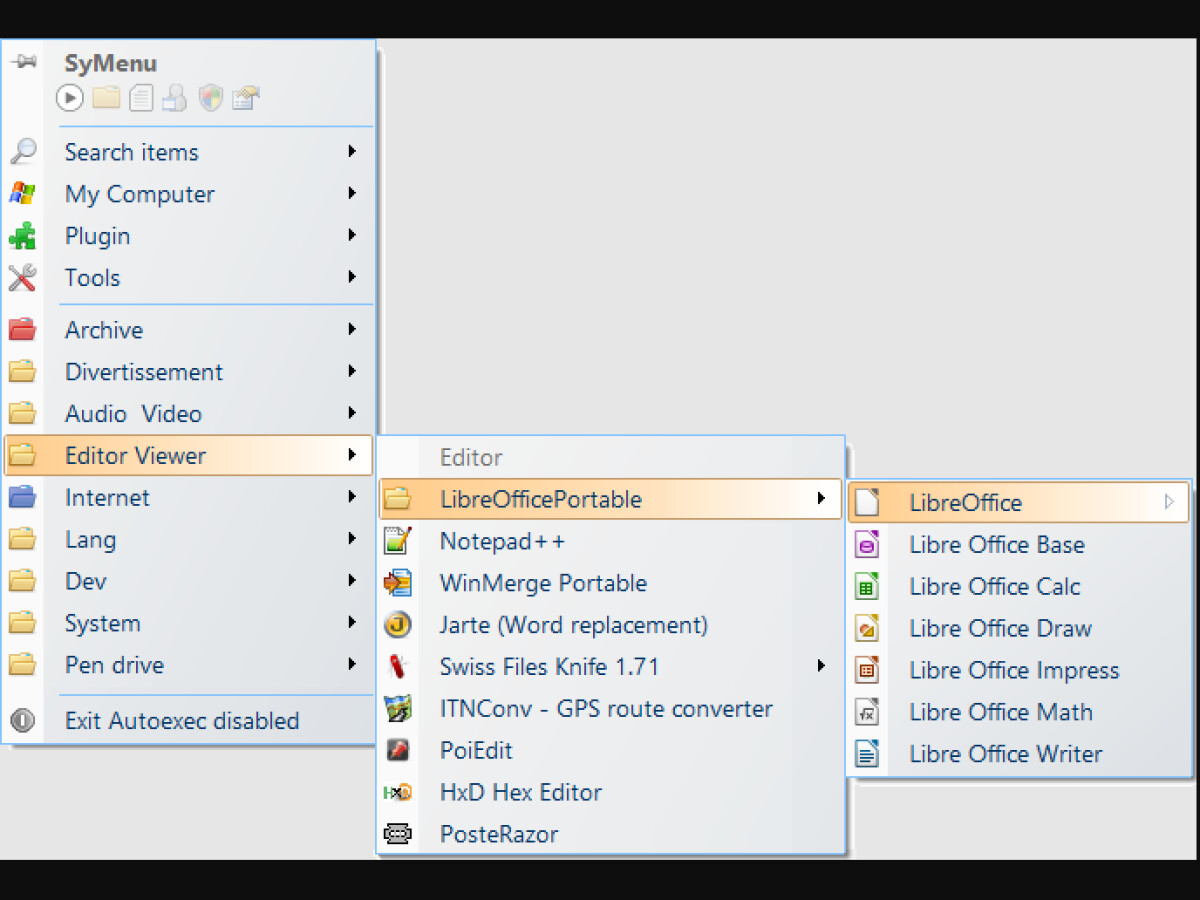
Task: Click the Libre Office Calc spreadsheet icon
Action: [867, 586]
